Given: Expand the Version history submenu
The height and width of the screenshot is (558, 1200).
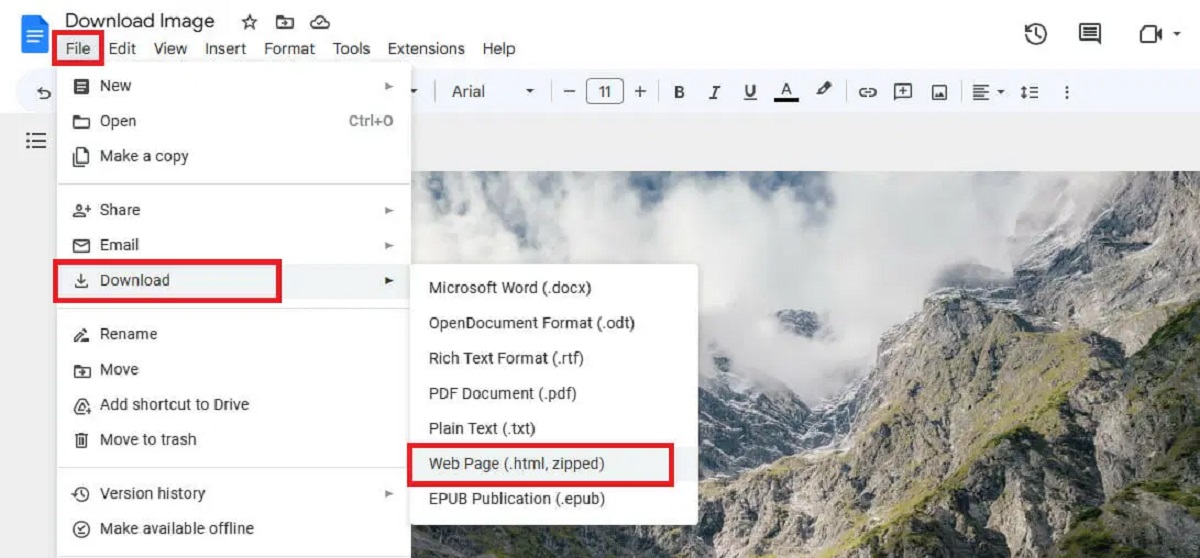Looking at the screenshot, I should tap(234, 493).
